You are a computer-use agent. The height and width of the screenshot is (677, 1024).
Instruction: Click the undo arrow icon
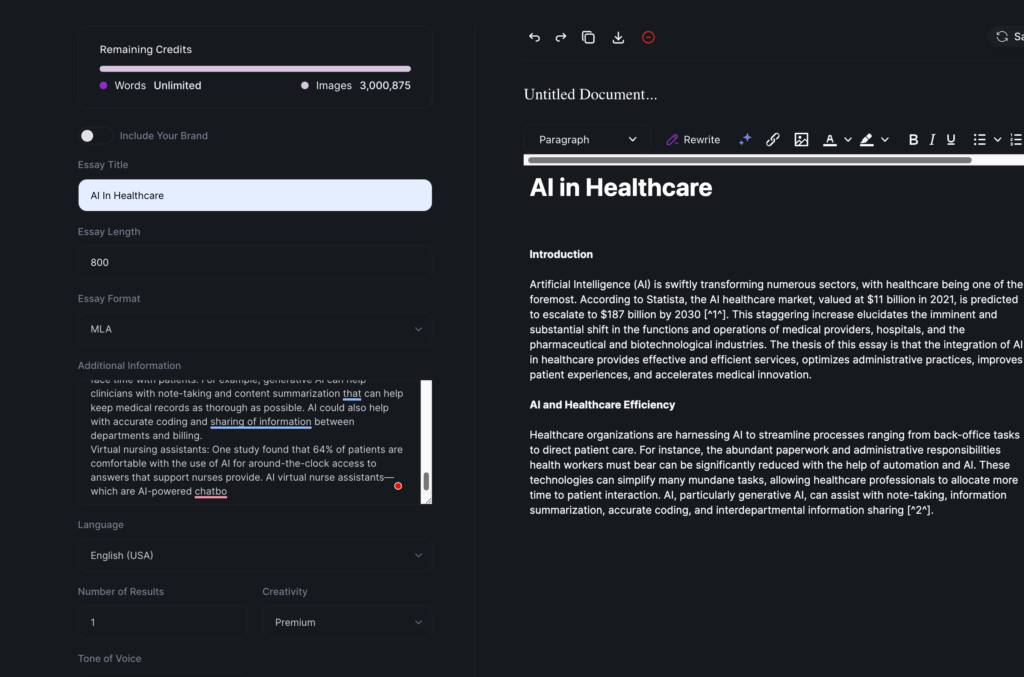[x=534, y=37]
